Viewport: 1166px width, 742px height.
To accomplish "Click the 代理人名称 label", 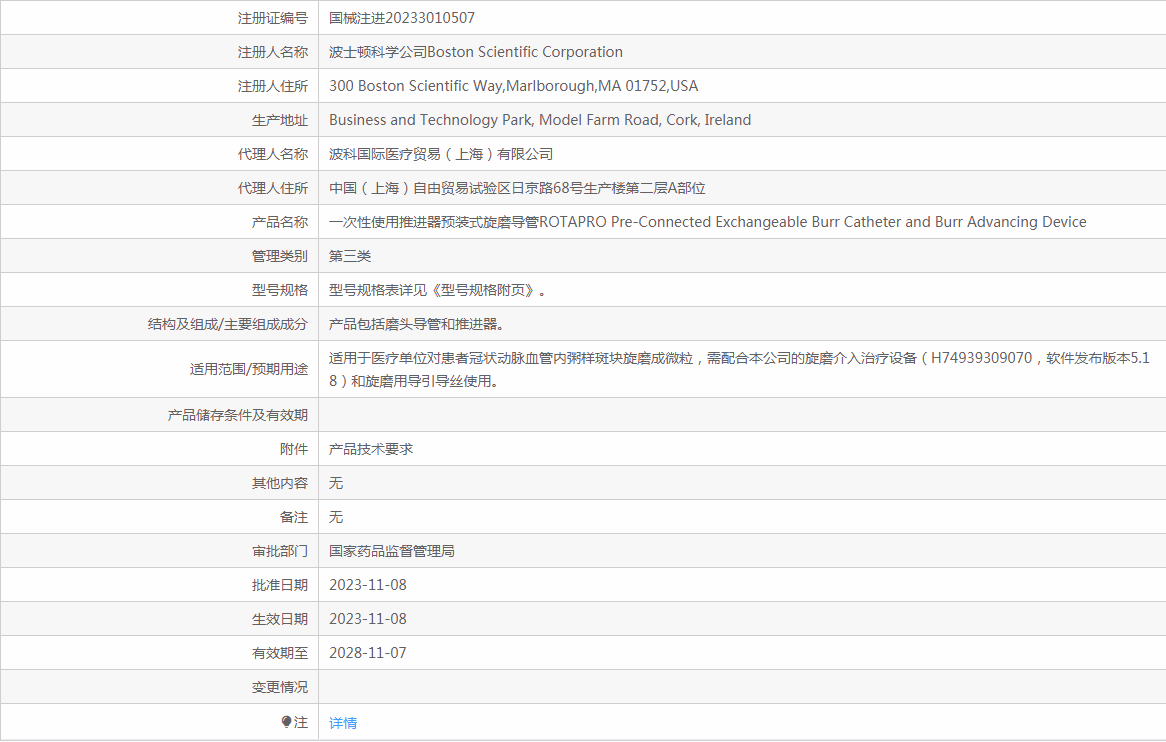I will (272, 155).
